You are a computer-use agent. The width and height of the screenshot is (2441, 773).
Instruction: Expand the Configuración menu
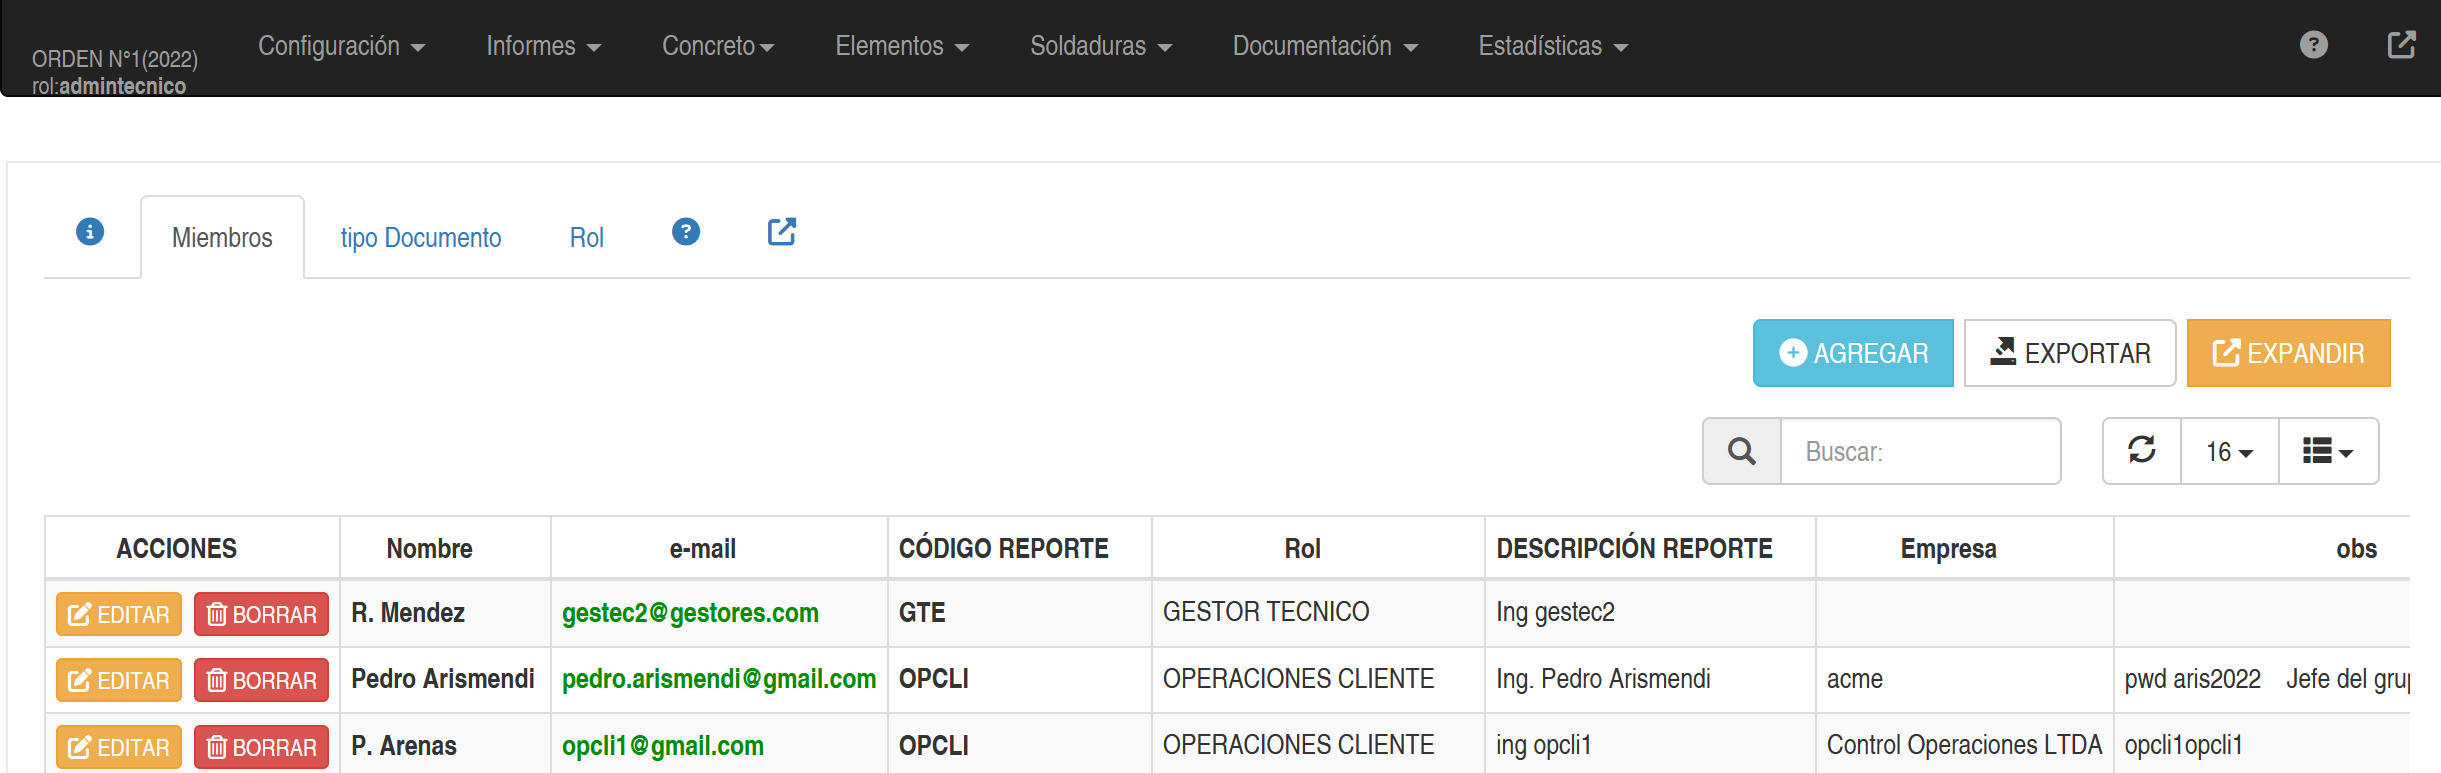click(x=341, y=46)
